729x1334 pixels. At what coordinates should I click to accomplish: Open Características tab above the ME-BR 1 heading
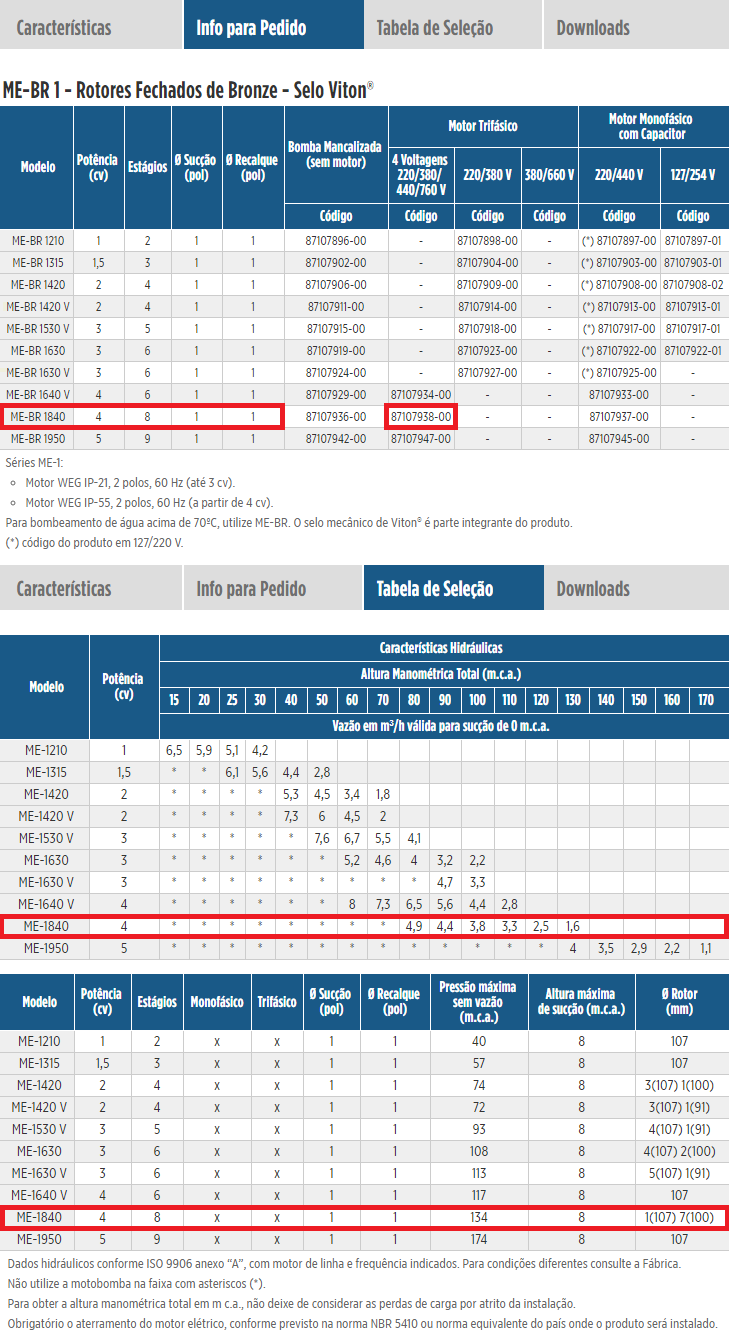[64, 28]
